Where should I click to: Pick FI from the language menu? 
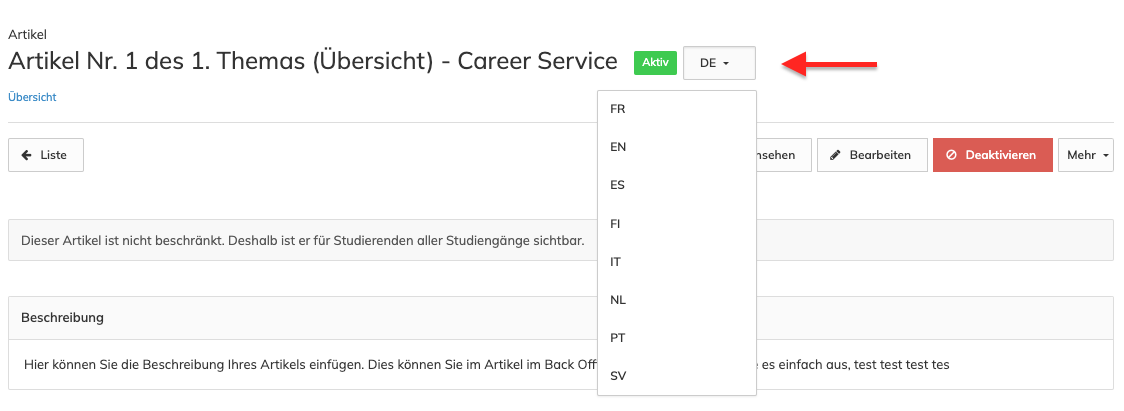tap(616, 223)
